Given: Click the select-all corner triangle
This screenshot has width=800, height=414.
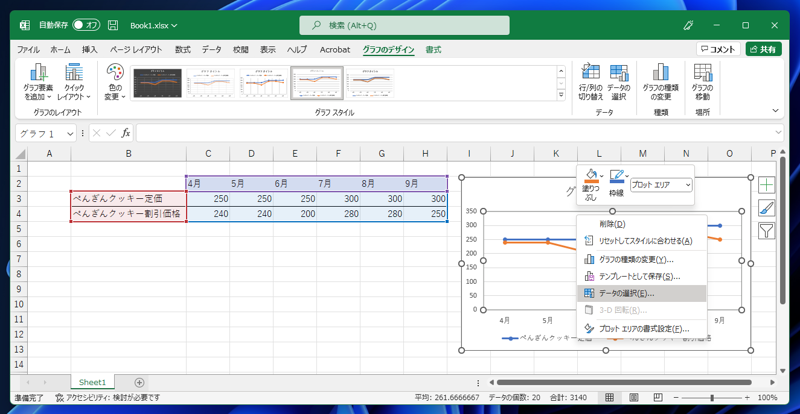Looking at the screenshot, I should pyautogui.click(x=21, y=154).
